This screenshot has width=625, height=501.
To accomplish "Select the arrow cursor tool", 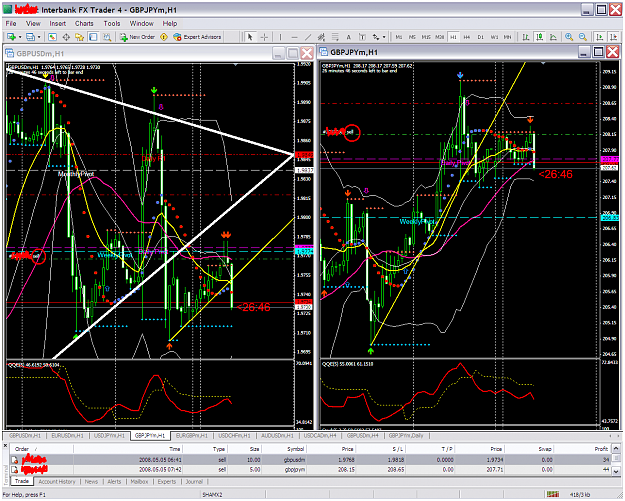I will (250, 37).
